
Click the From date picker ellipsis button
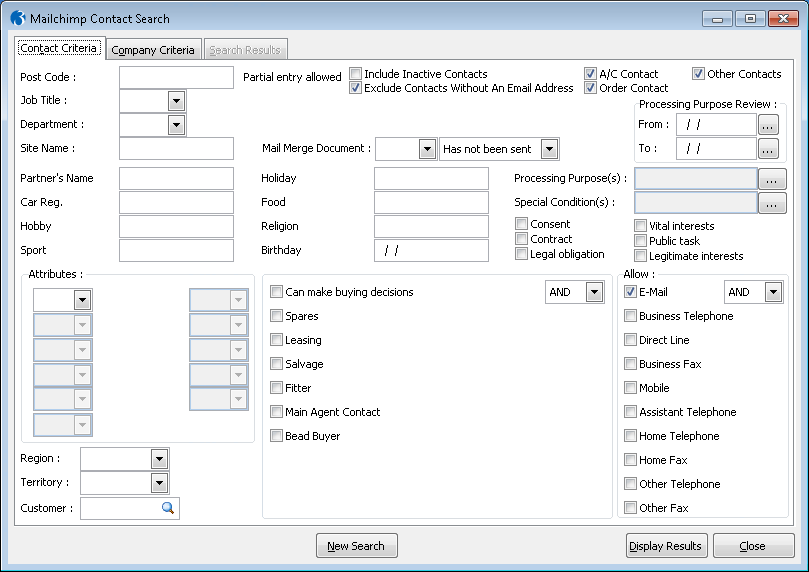coord(768,125)
